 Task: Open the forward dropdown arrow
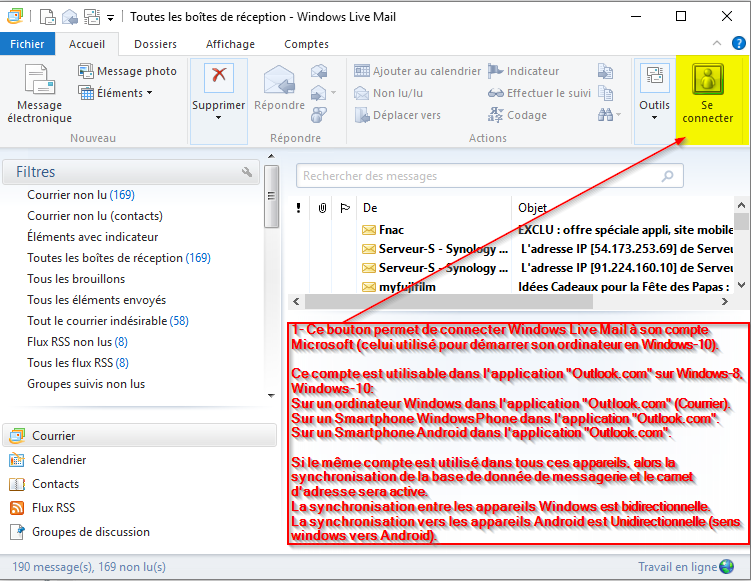(333, 92)
